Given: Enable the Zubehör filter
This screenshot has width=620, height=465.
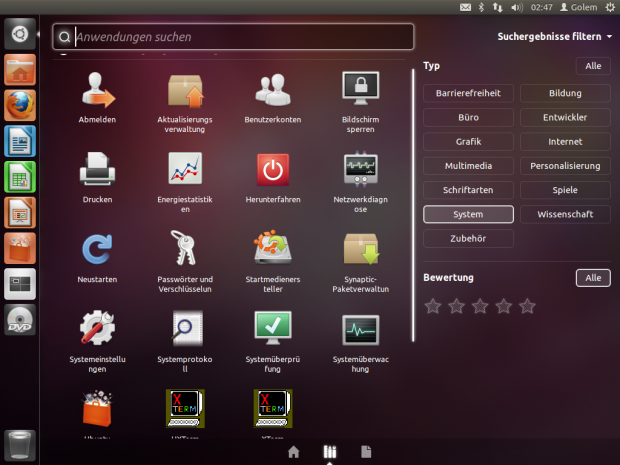Looking at the screenshot, I should [x=468, y=238].
